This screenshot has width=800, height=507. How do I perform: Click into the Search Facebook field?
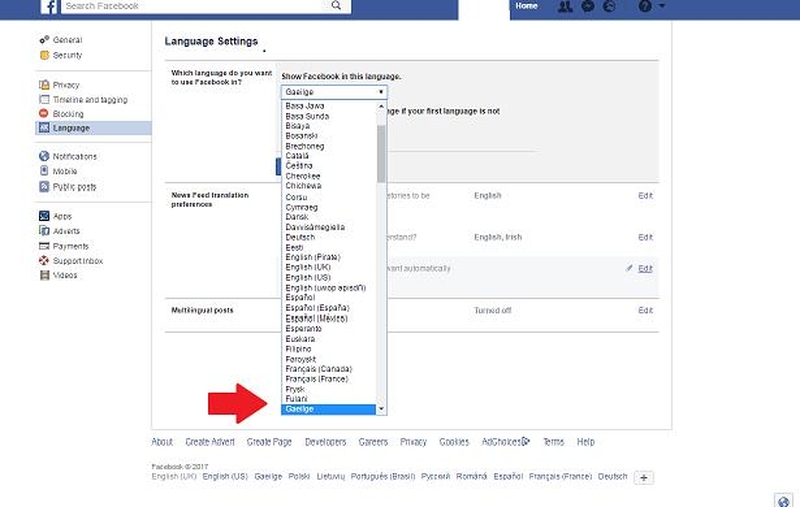pos(195,7)
